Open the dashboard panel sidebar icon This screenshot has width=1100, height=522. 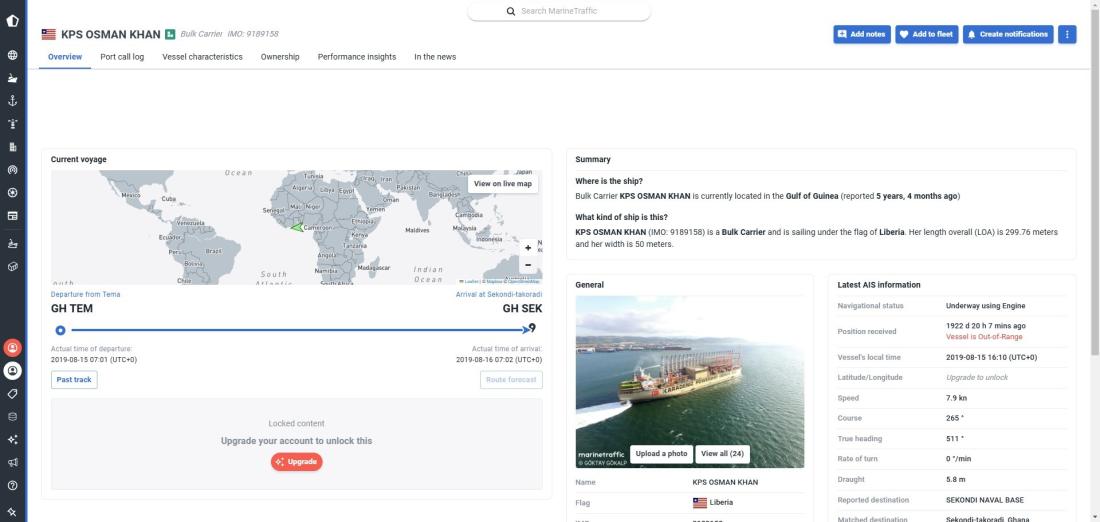[12, 215]
